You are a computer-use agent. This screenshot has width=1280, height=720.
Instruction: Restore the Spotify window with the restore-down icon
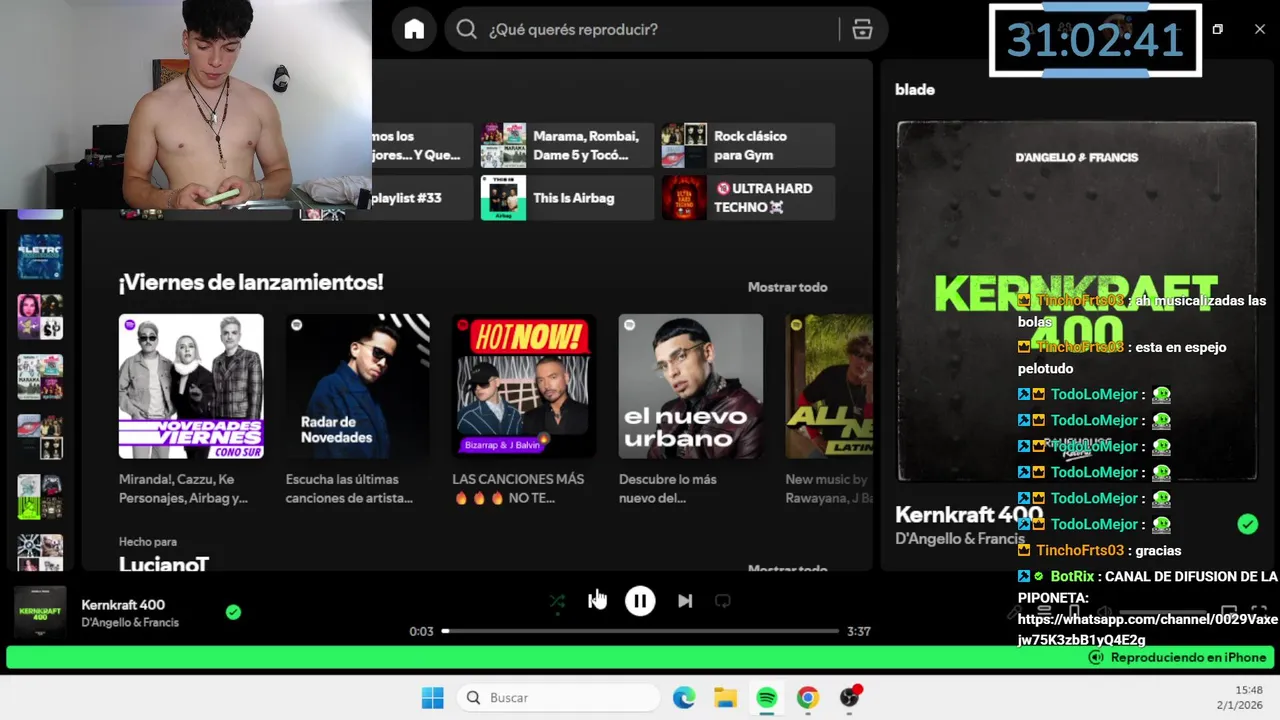pyautogui.click(x=1217, y=29)
